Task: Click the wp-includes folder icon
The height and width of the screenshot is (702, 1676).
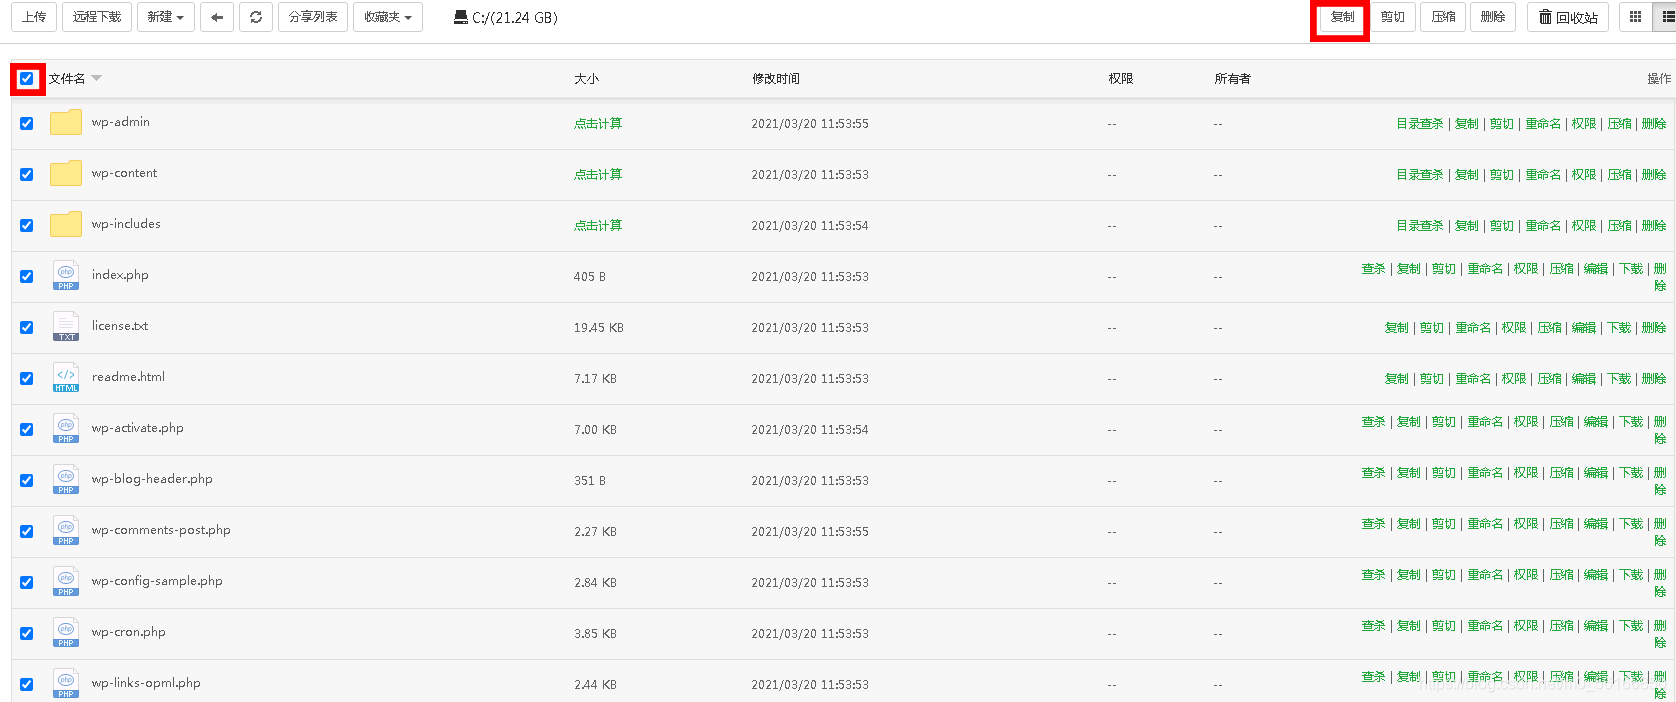Action: (66, 224)
